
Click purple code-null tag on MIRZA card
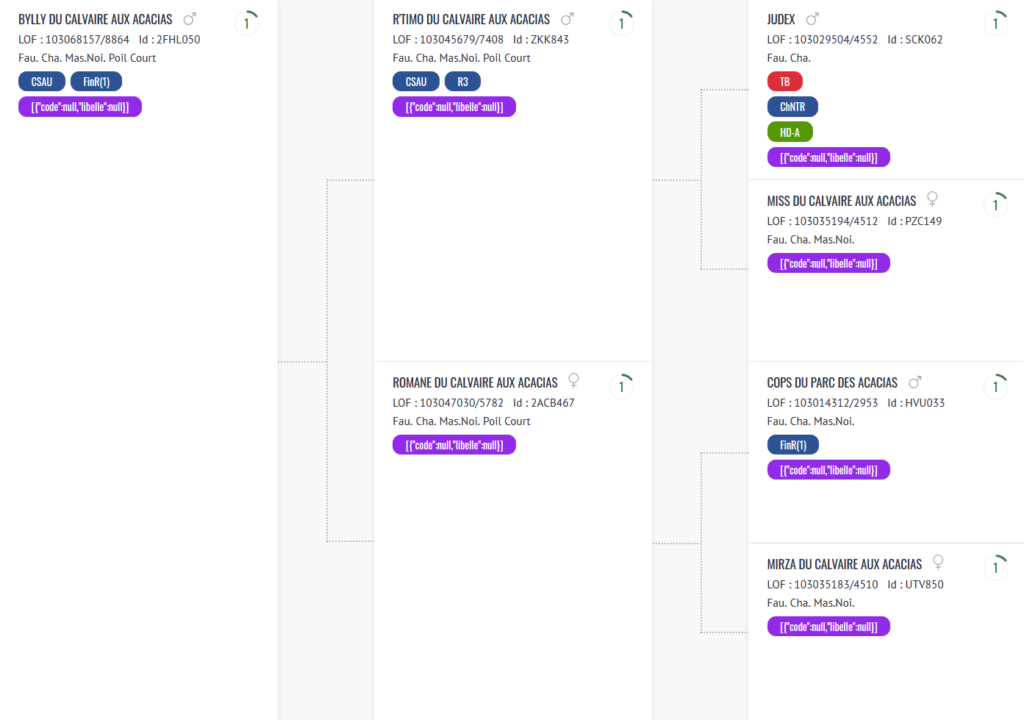828,627
